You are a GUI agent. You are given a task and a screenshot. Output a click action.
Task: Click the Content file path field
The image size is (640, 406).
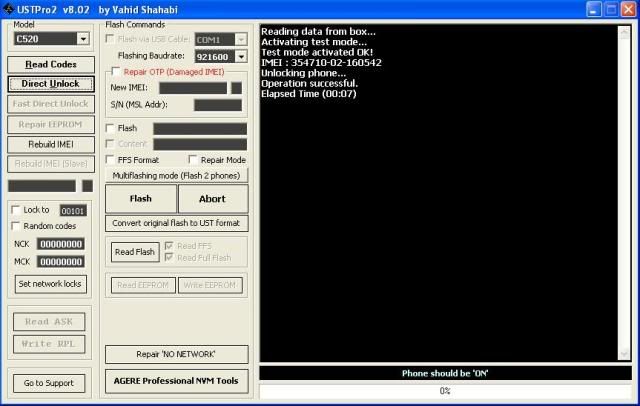tap(200, 144)
